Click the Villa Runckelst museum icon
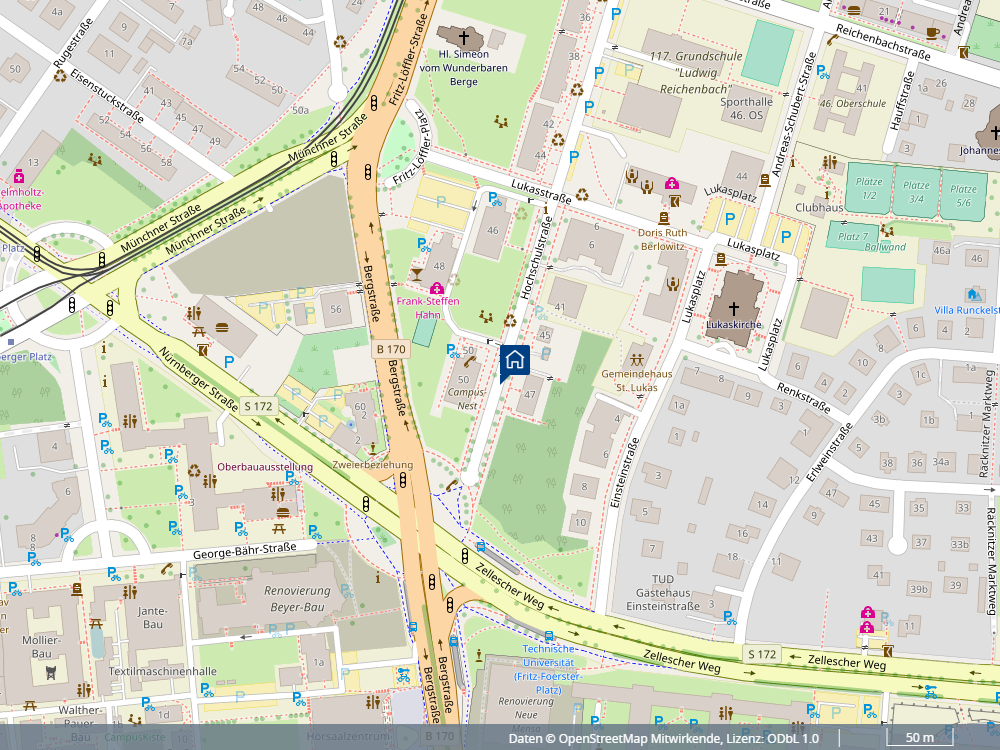Viewport: 1000px width, 750px height. 973,294
